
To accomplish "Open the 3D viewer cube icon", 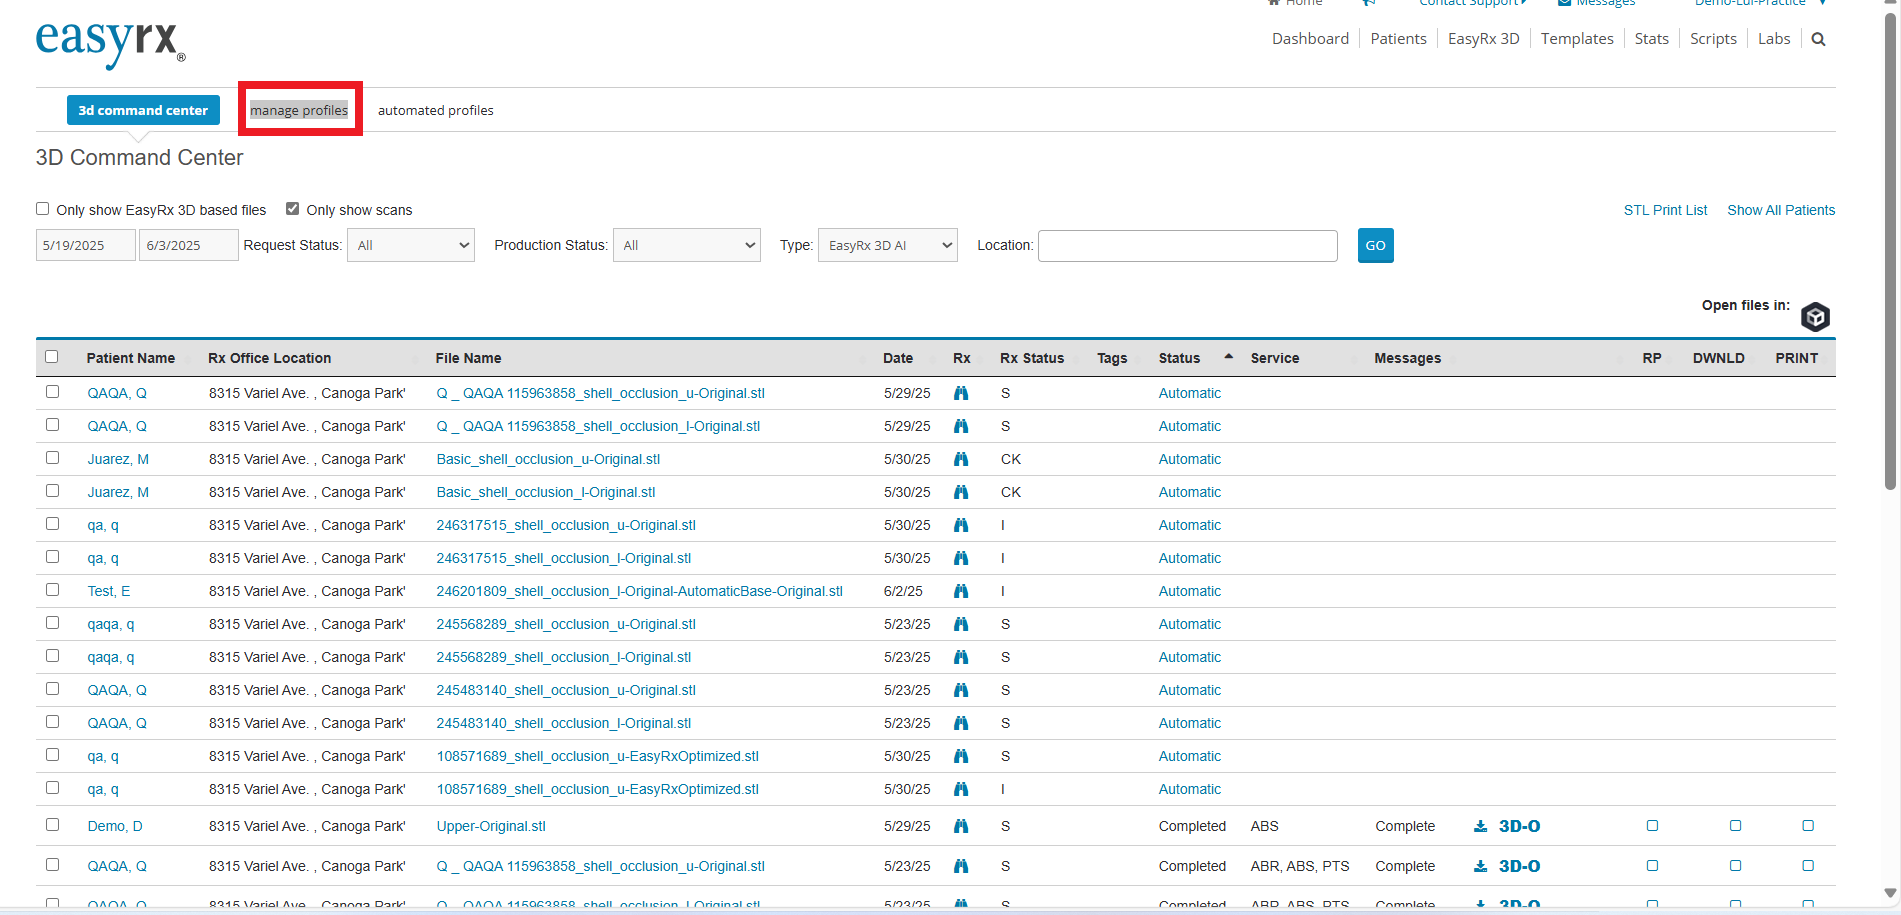I will pyautogui.click(x=1815, y=317).
